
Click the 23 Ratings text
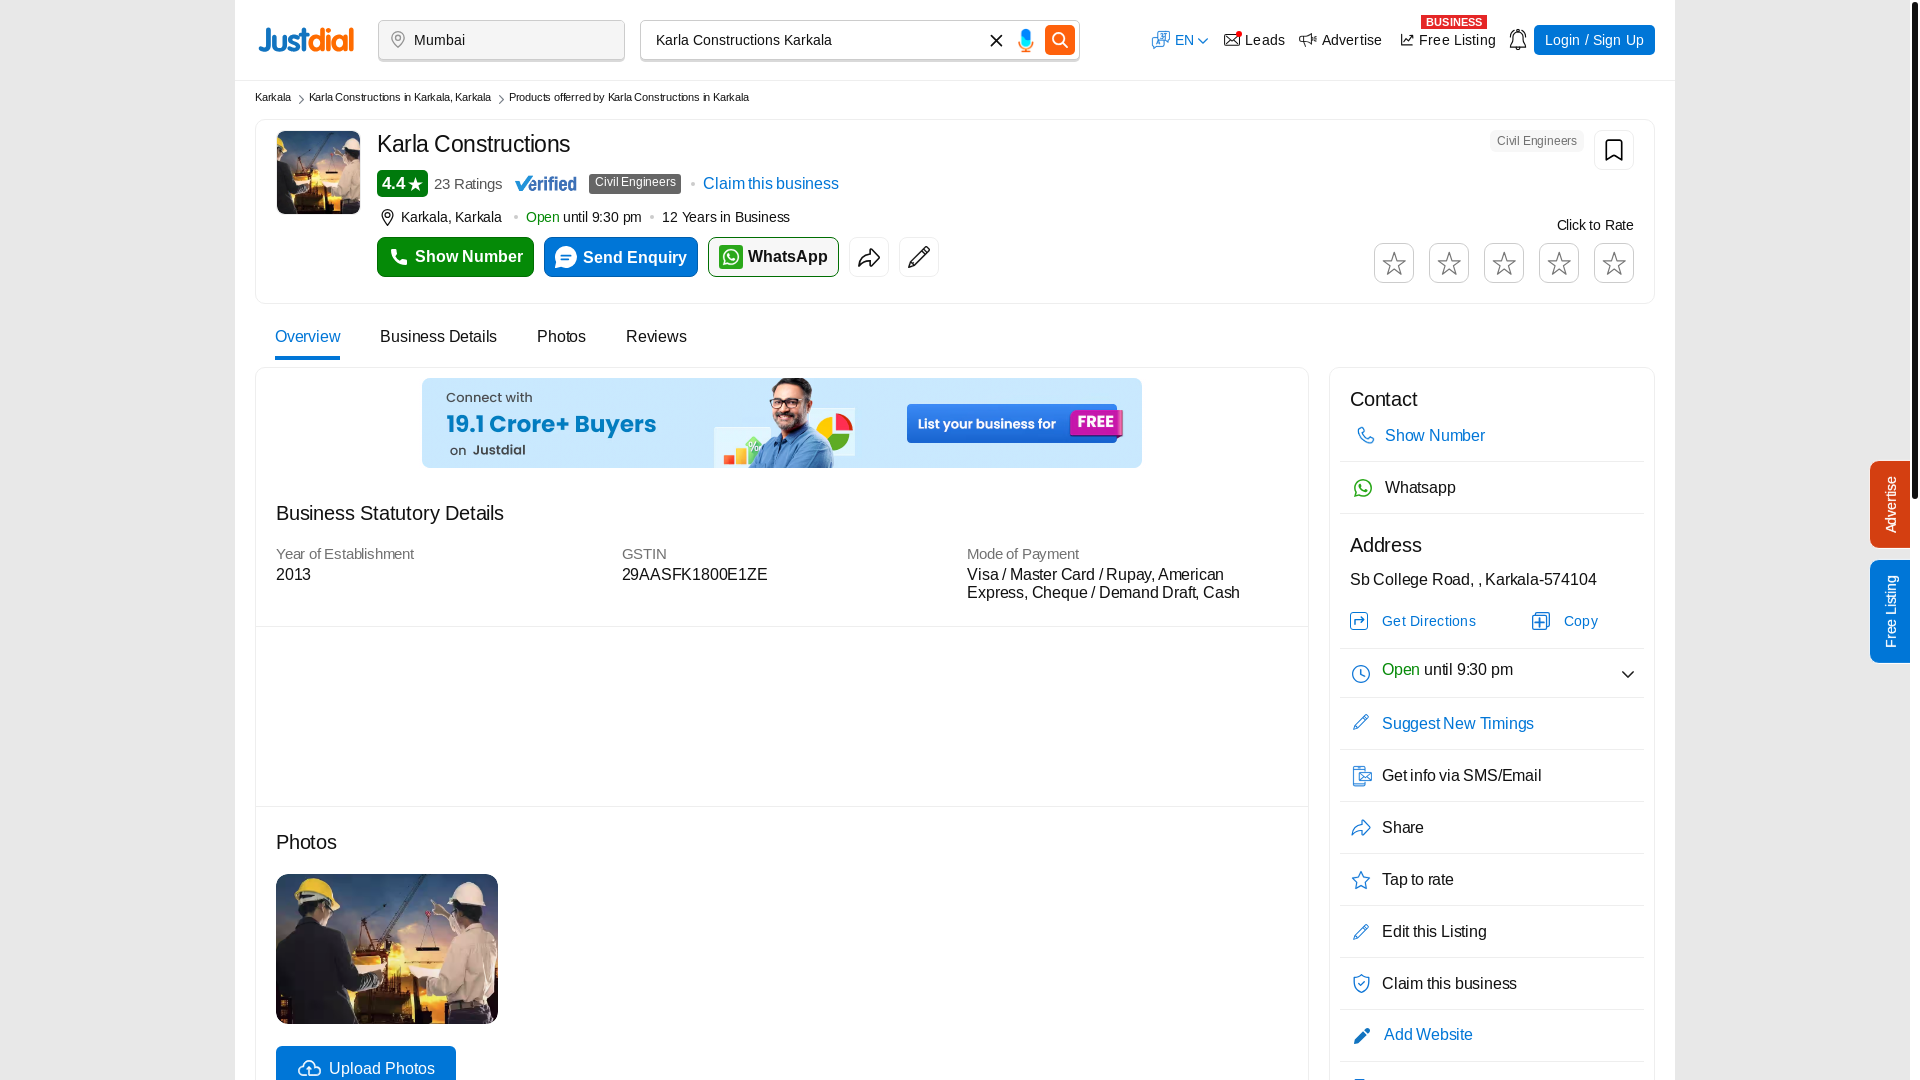point(468,184)
